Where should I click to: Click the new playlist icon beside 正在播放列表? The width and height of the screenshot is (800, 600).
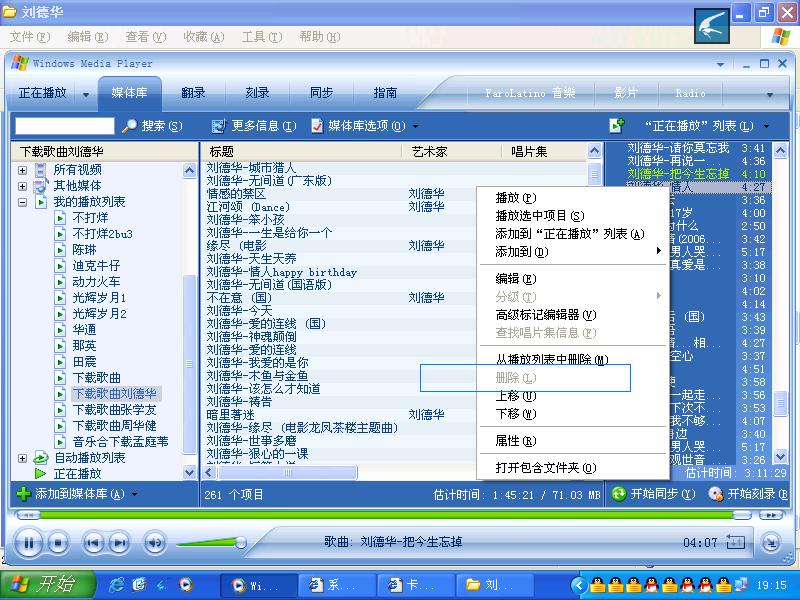coord(616,126)
